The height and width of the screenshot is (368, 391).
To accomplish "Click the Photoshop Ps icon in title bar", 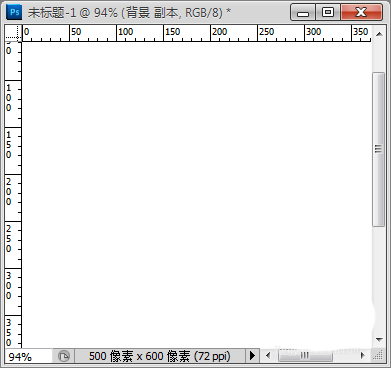I will point(14,13).
